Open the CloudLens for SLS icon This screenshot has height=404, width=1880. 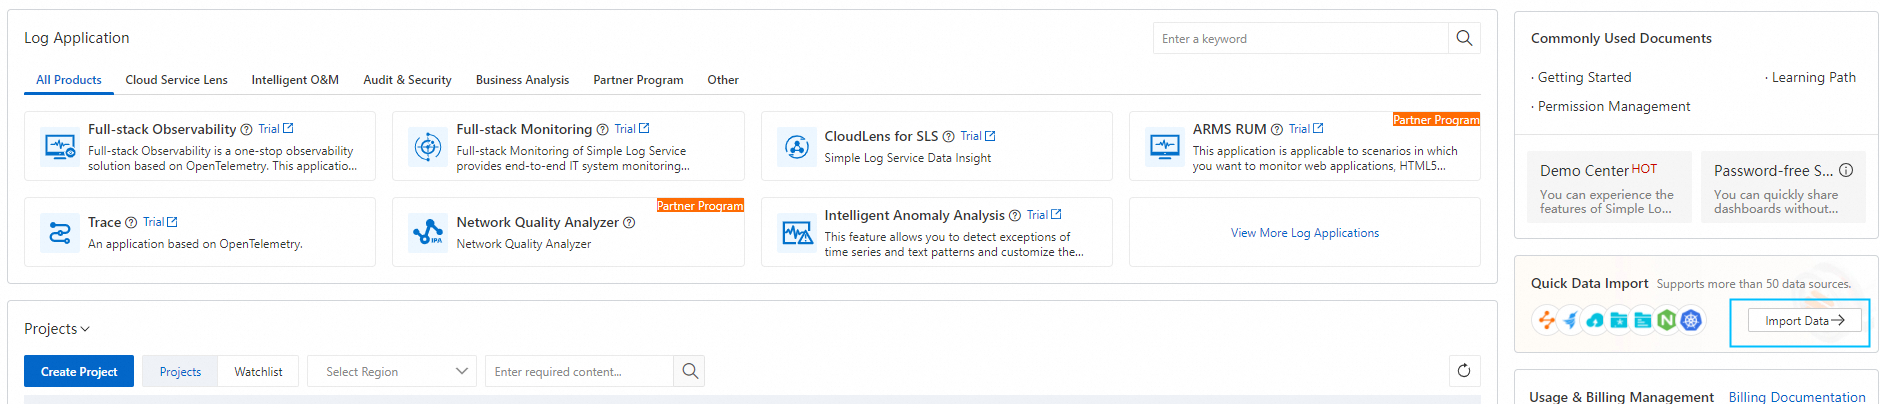[x=796, y=147]
